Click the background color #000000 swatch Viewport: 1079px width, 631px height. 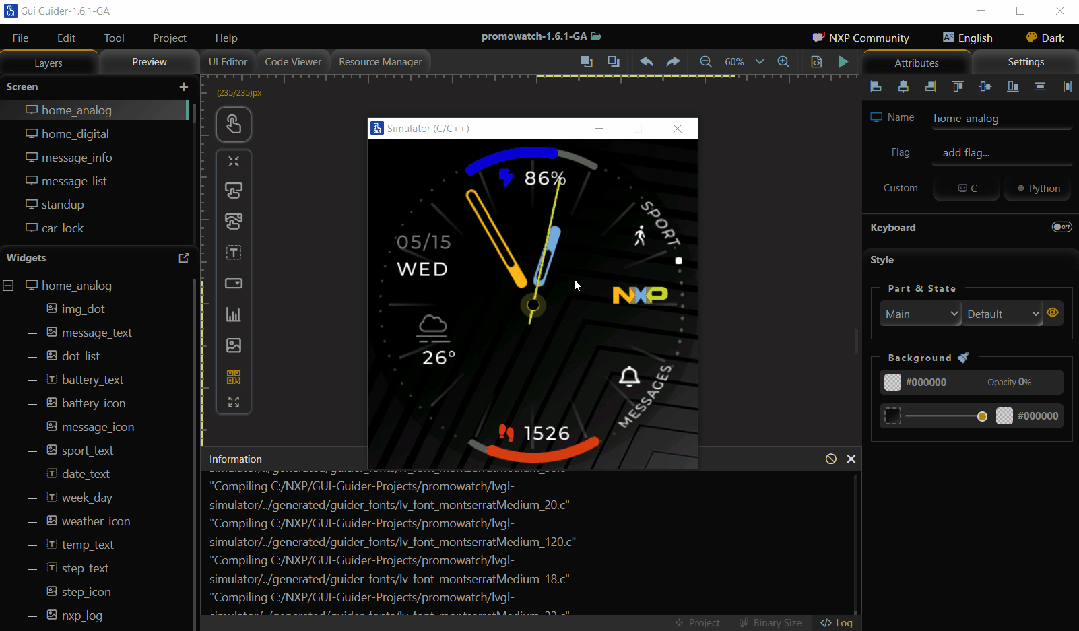coord(892,382)
